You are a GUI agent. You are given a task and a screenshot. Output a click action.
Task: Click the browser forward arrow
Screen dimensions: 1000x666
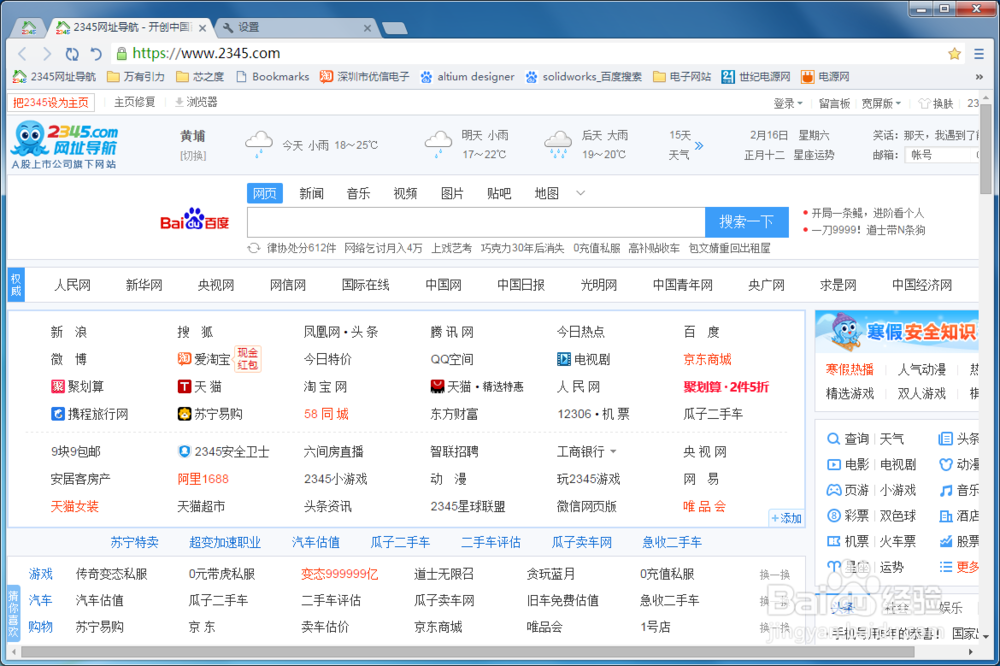tap(47, 54)
